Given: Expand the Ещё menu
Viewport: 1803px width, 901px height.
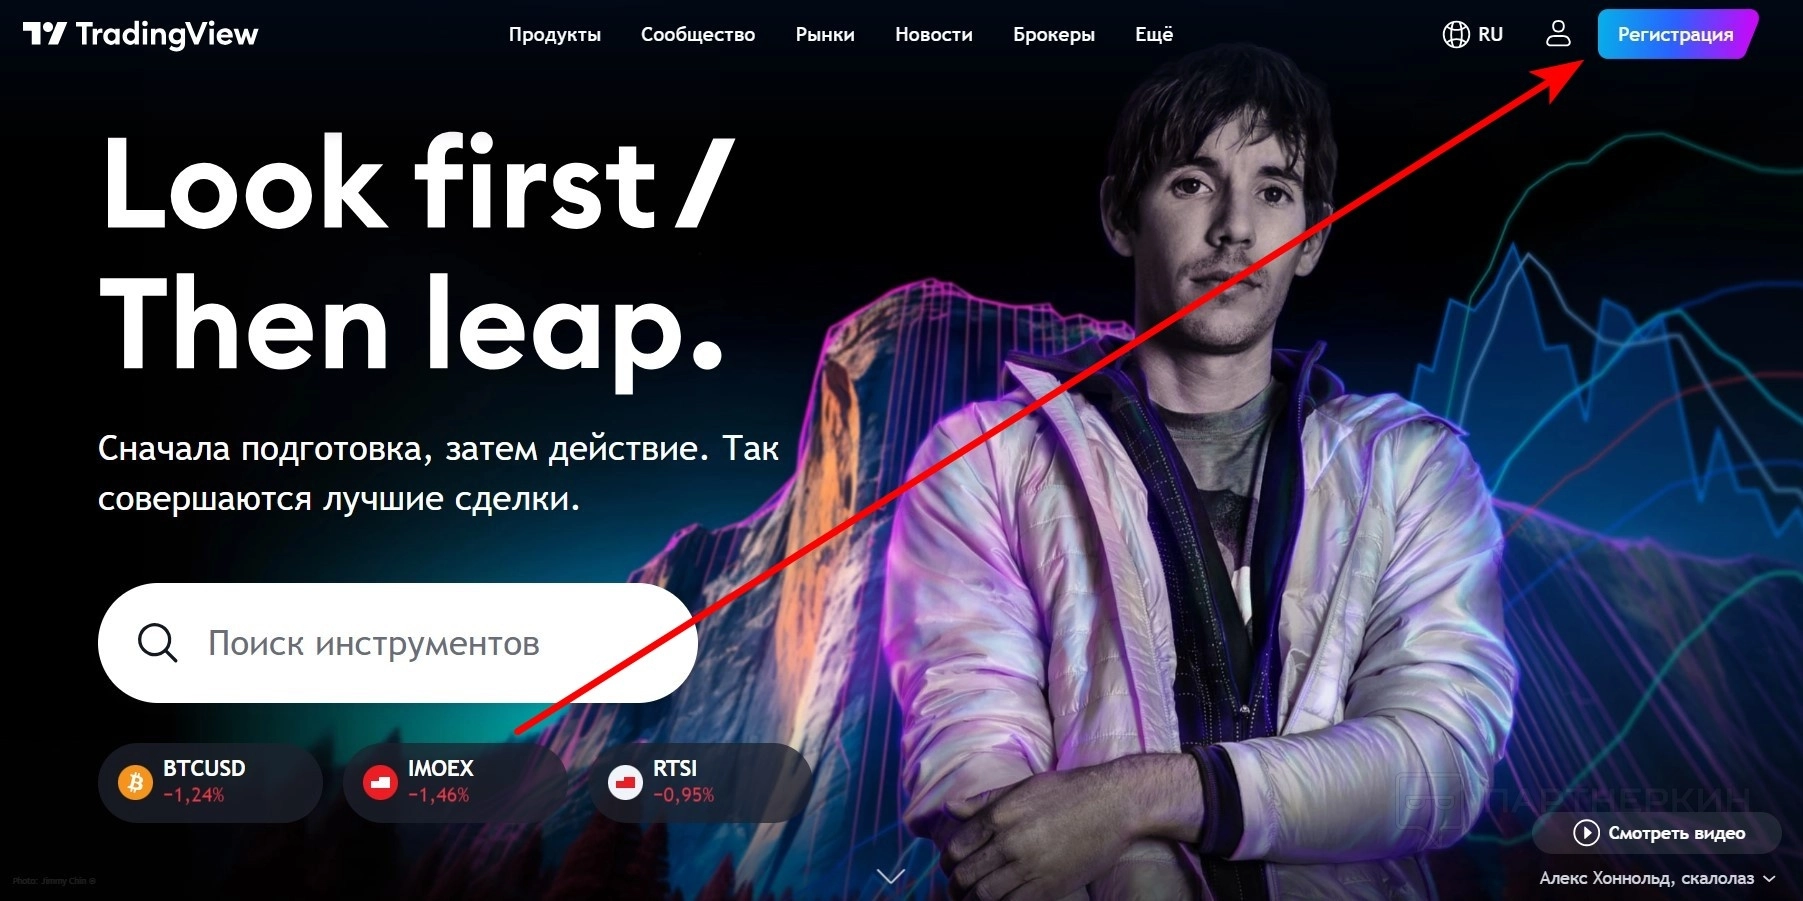Looking at the screenshot, I should (1154, 34).
